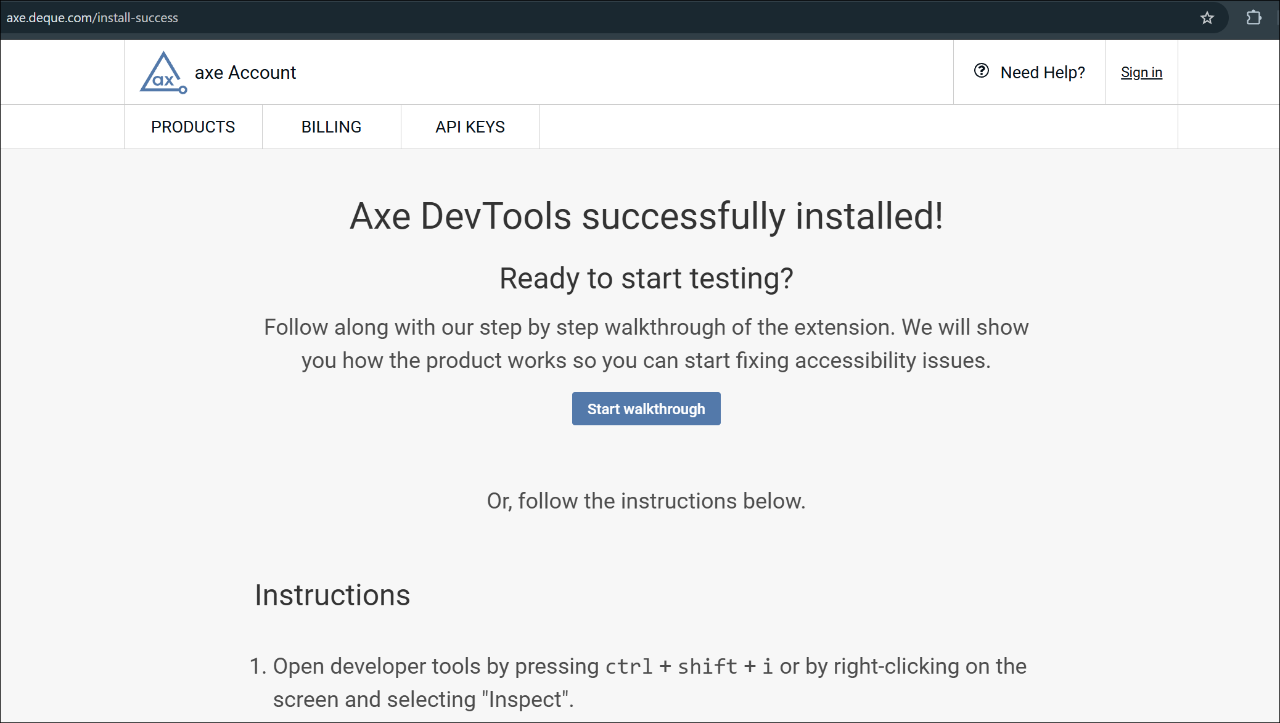This screenshot has height=723, width=1280.
Task: Click the Need Help question mark icon
Action: [981, 71]
